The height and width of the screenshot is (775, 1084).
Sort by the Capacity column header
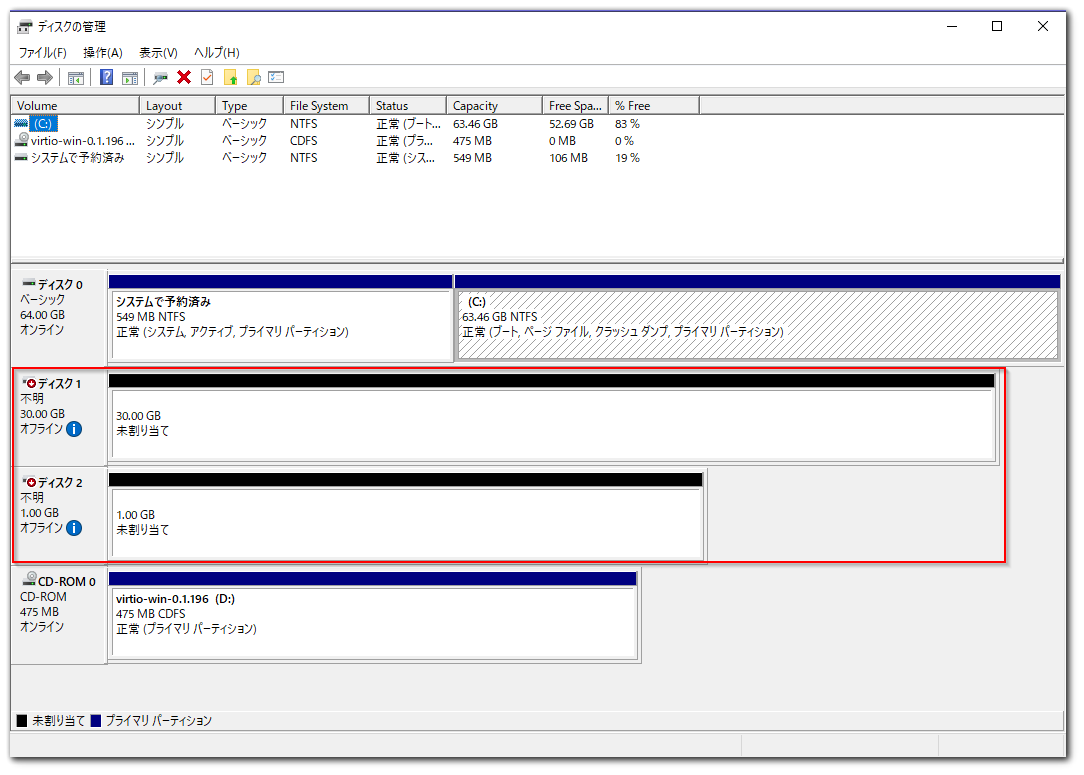[x=494, y=106]
